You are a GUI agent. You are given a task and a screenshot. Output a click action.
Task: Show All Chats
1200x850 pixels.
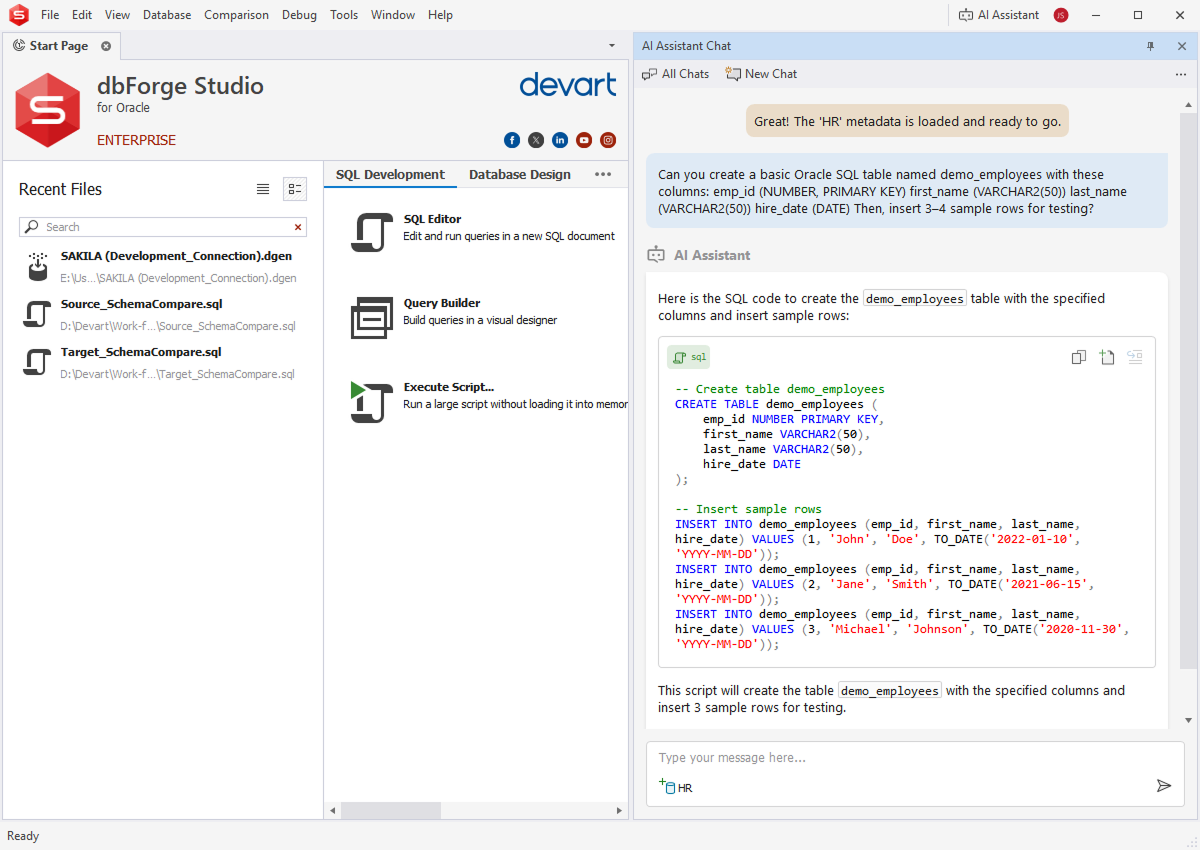[677, 74]
